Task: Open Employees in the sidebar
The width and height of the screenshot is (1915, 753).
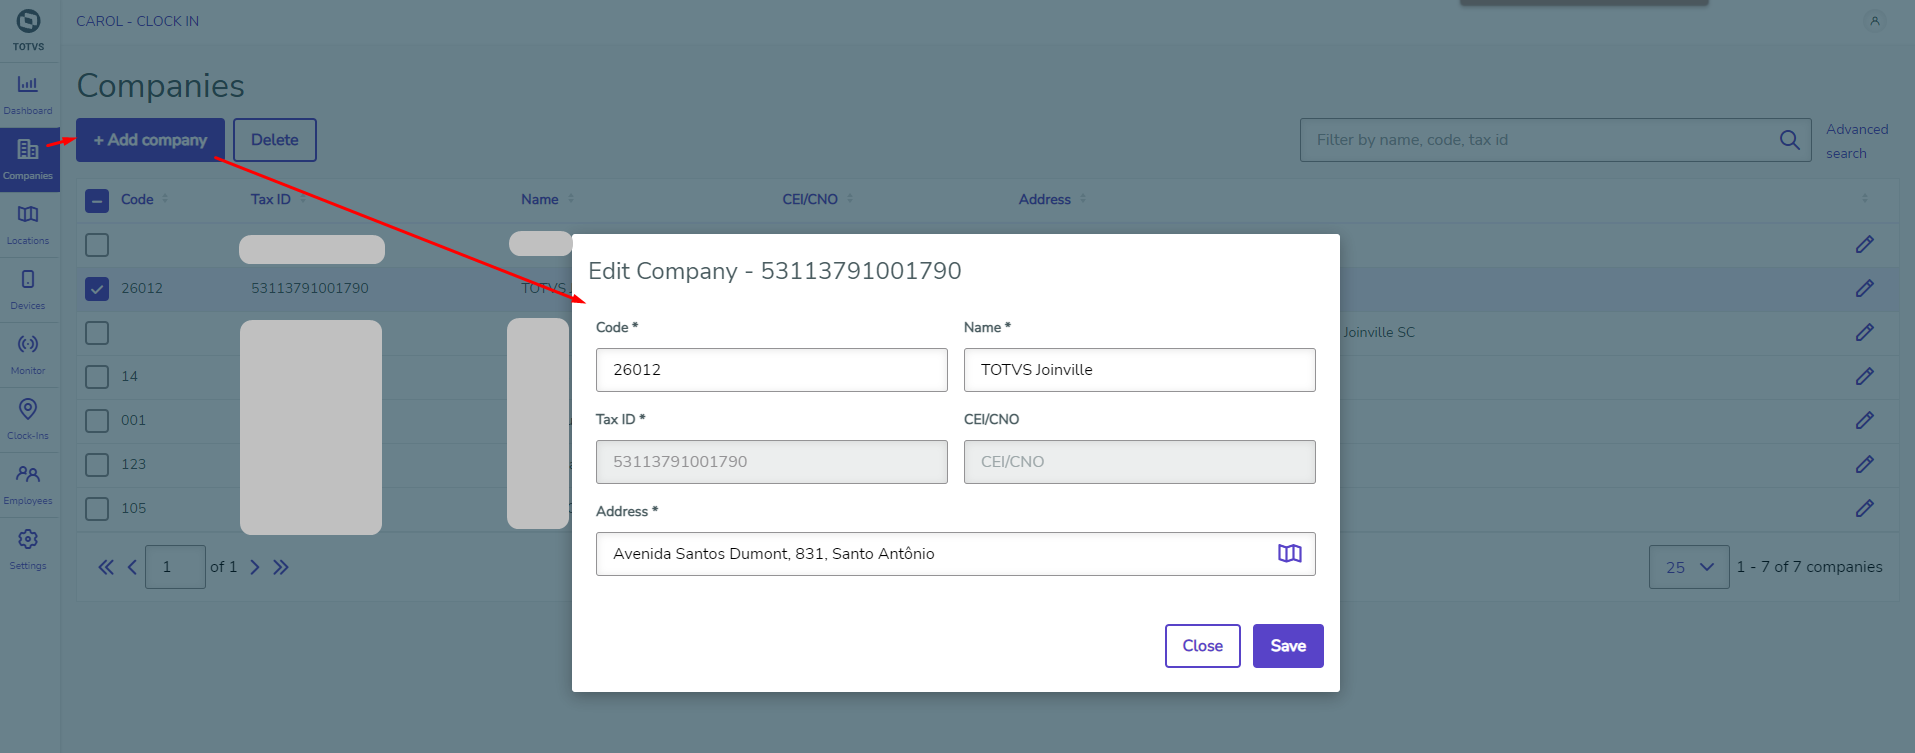Action: tap(28, 483)
